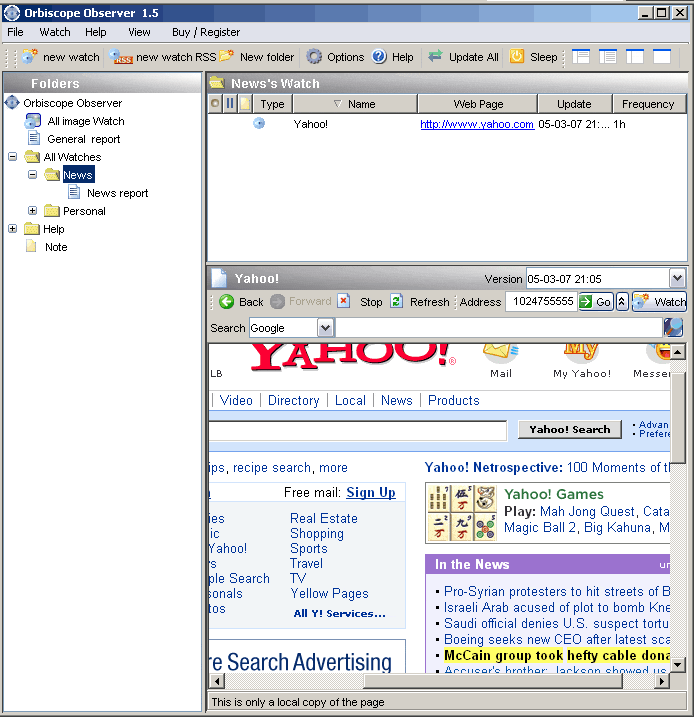Screen dimensions: 694x717
Task: Expand the Personal folder in tree
Action: click(32, 211)
